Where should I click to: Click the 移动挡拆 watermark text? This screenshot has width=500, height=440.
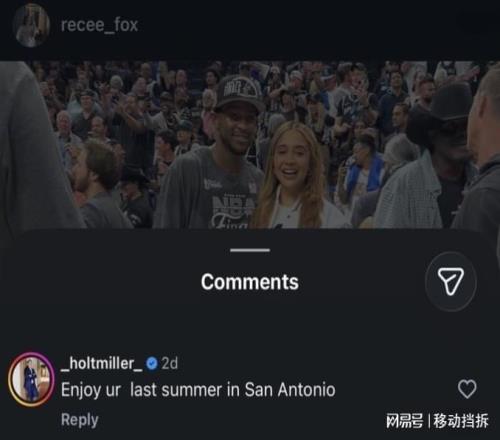click(x=461, y=421)
